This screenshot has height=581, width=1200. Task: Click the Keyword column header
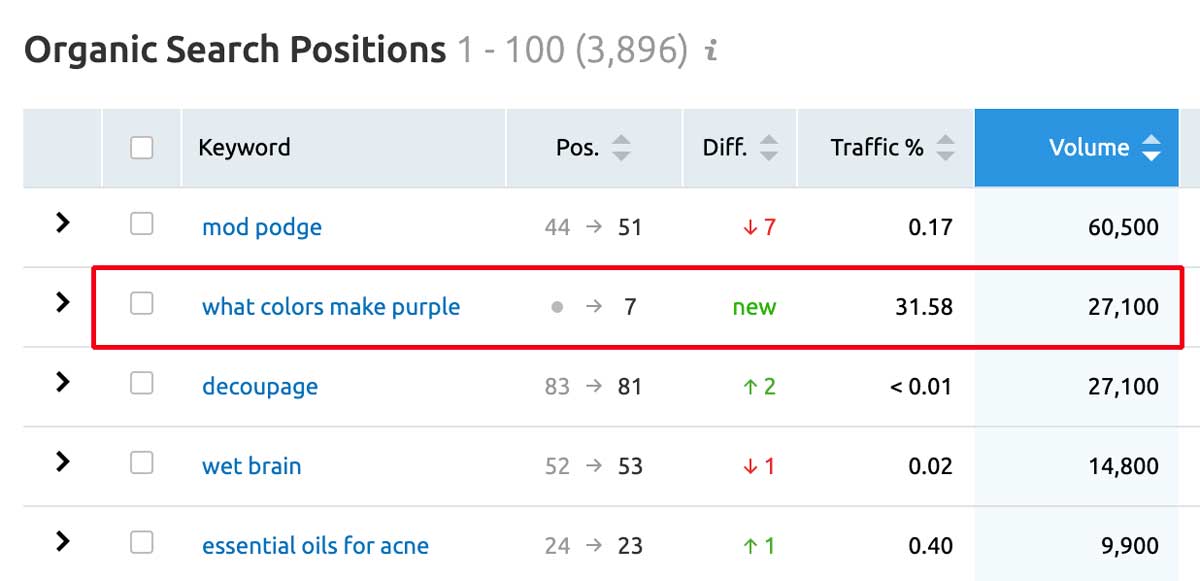[x=244, y=148]
